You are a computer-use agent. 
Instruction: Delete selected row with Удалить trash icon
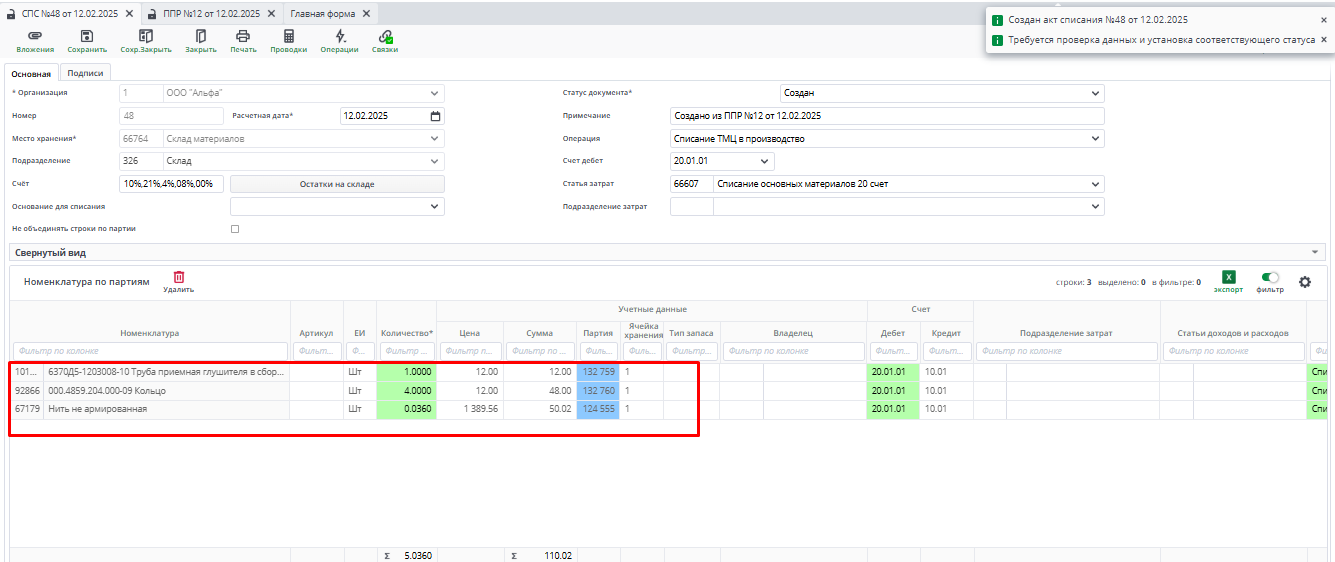tap(179, 278)
